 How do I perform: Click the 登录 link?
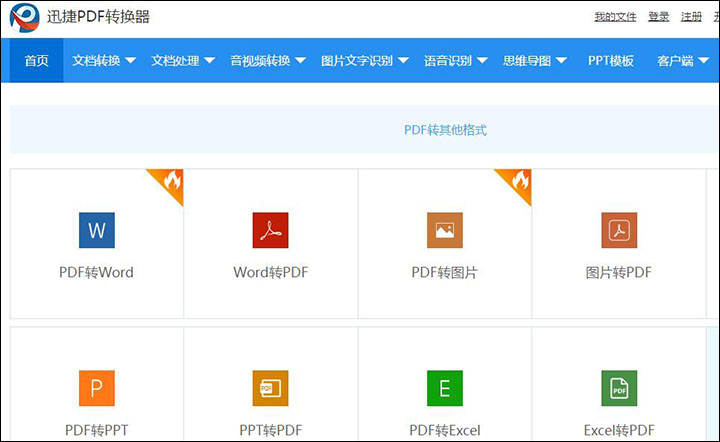pos(658,17)
